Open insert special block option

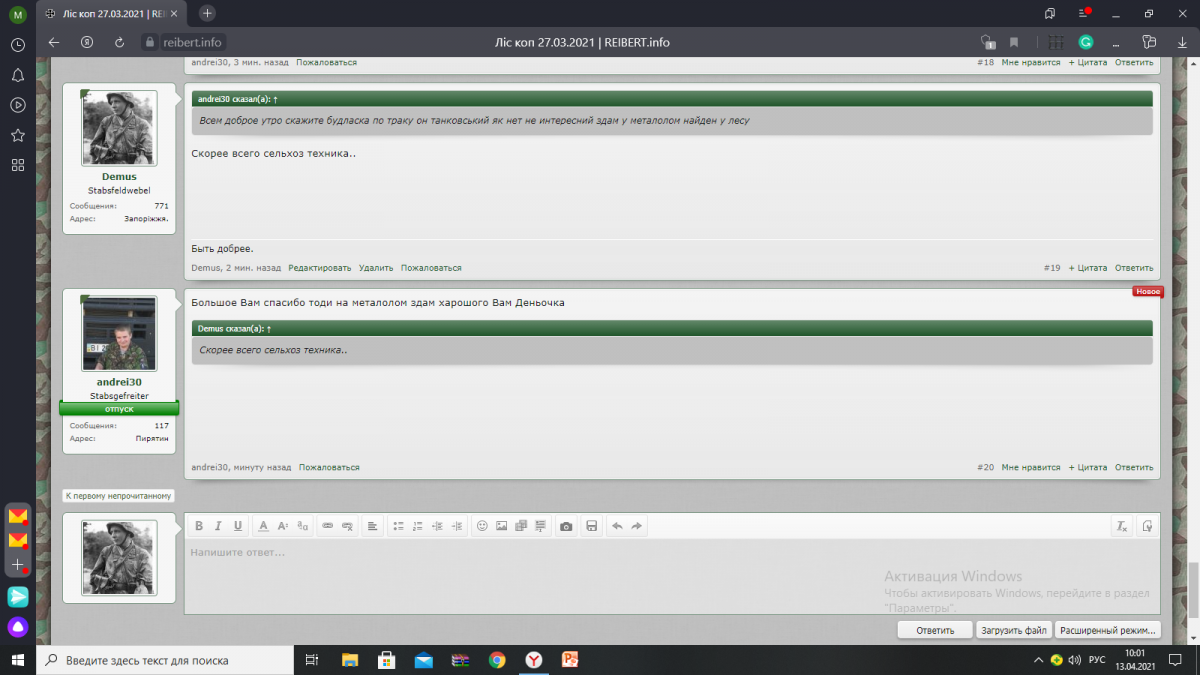pos(541,526)
